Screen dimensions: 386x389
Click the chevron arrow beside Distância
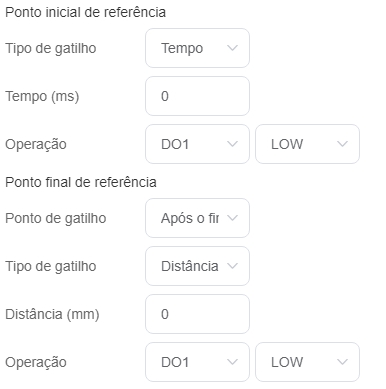[x=232, y=266]
